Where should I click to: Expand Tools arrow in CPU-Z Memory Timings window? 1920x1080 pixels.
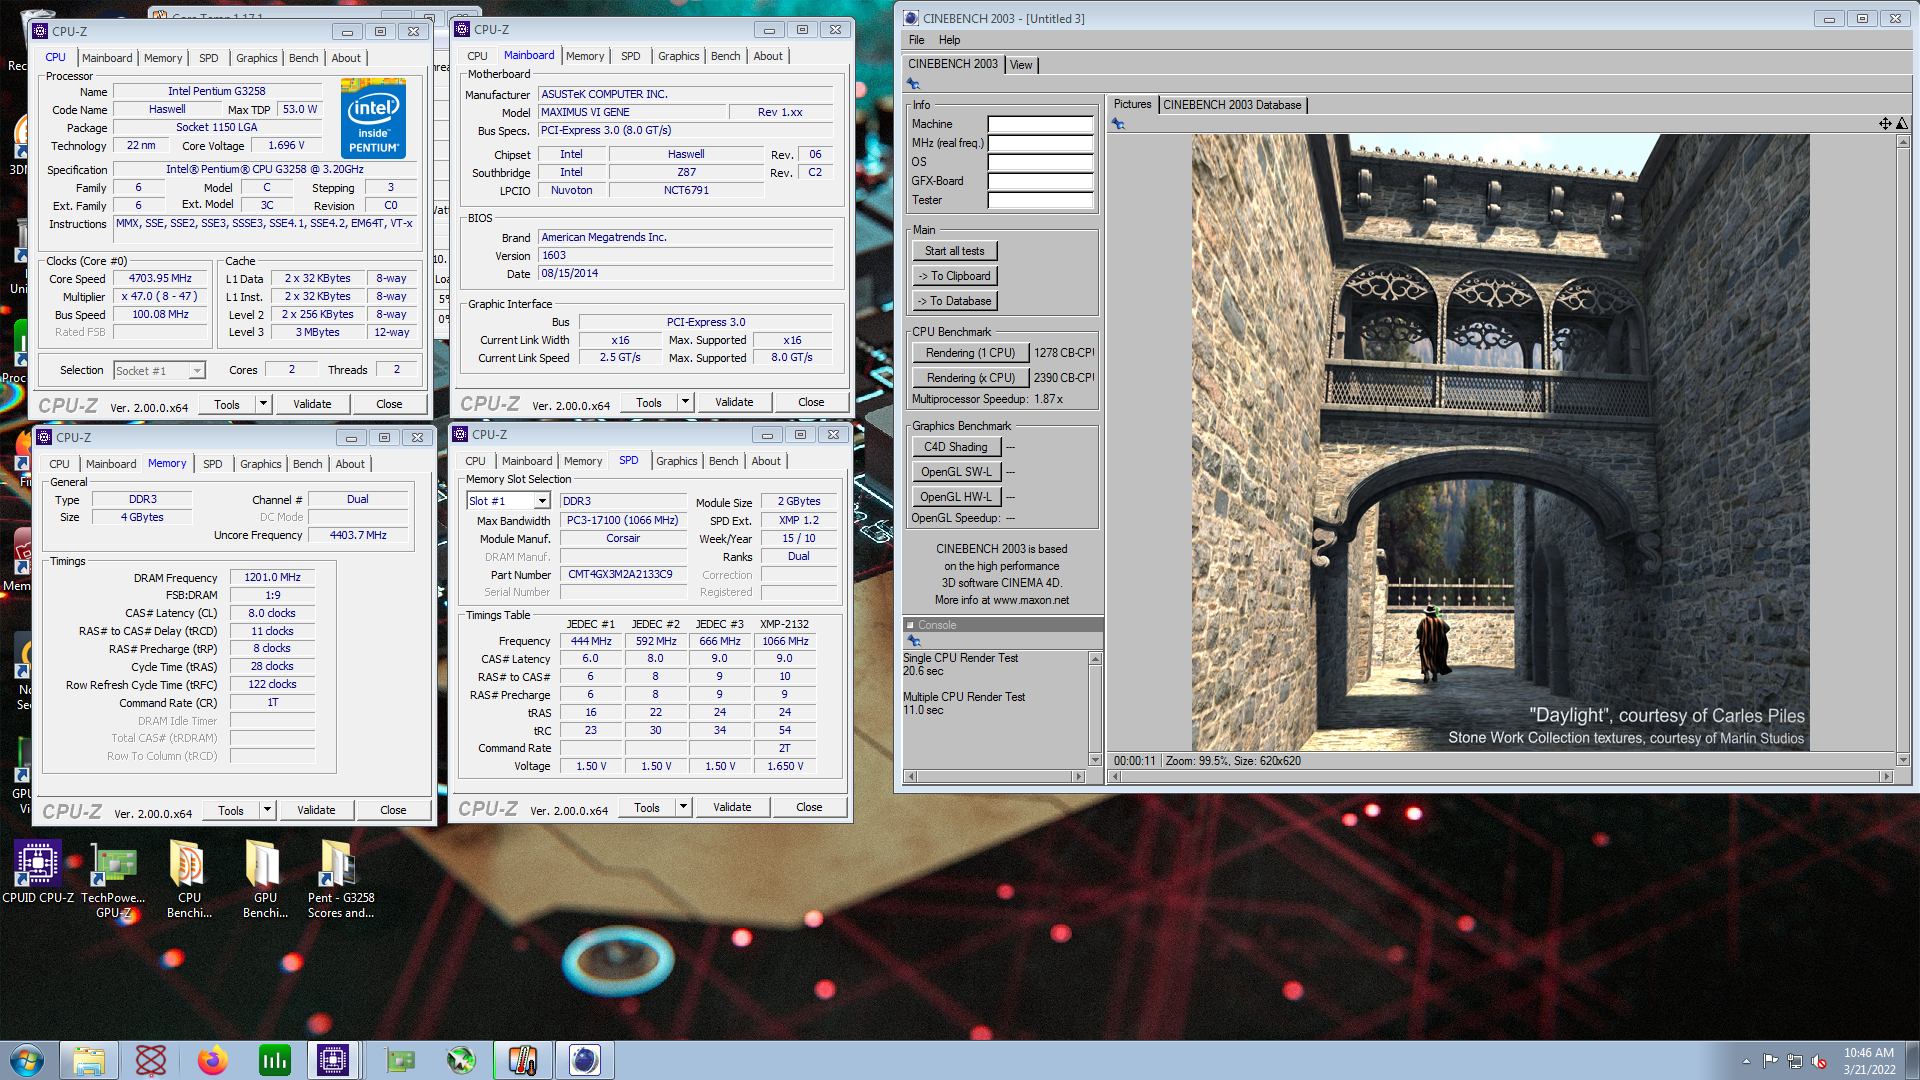pos(268,810)
